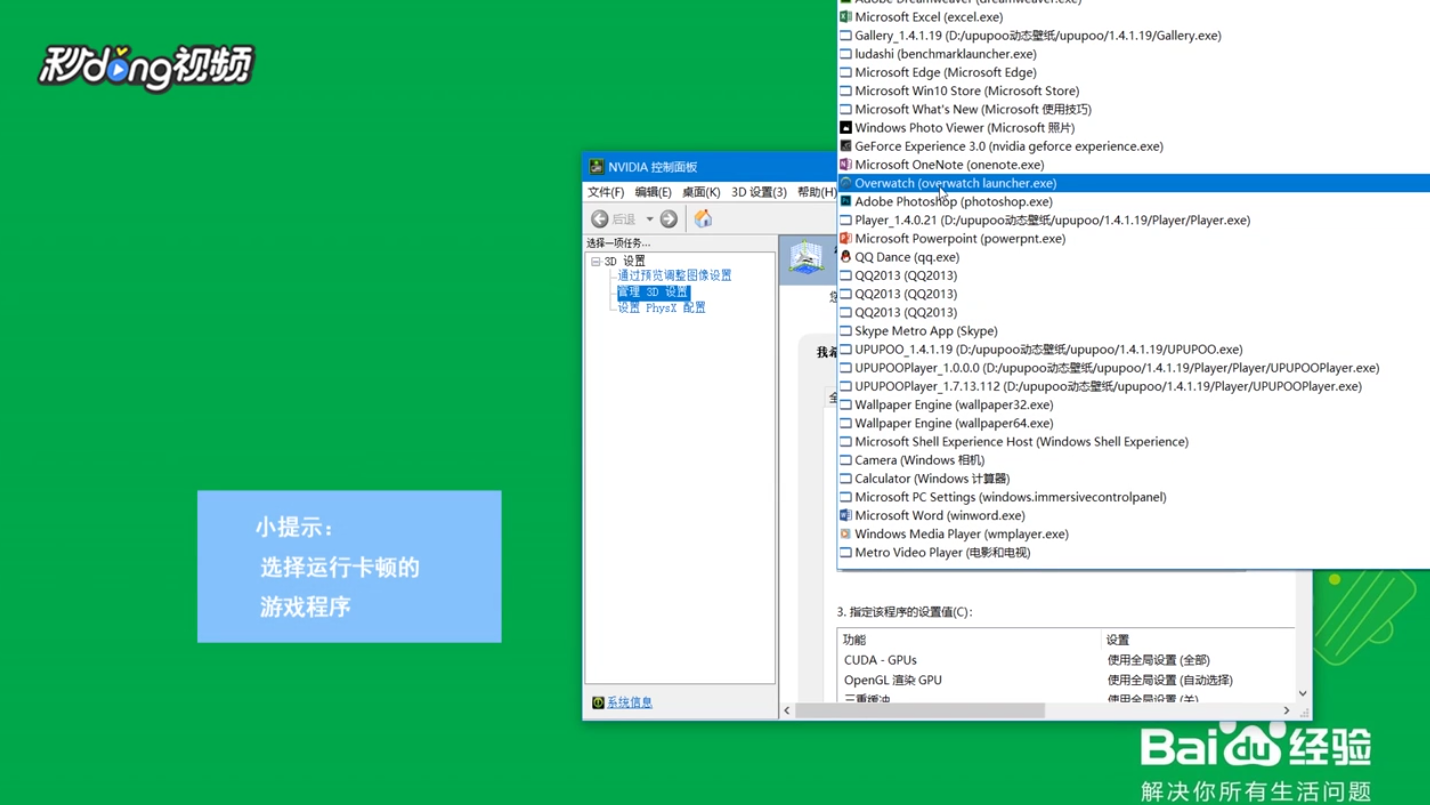Click the Back arrow in NVIDIA toolbar

(599, 219)
